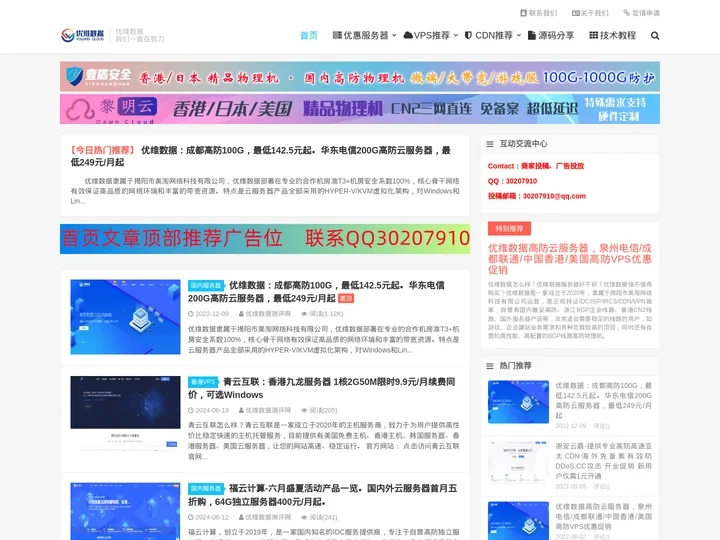Image resolution: width=720 pixels, height=540 pixels.
Task: Click the 投稿邮箱 30207910@qq.com text
Action: pyautogui.click(x=537, y=196)
